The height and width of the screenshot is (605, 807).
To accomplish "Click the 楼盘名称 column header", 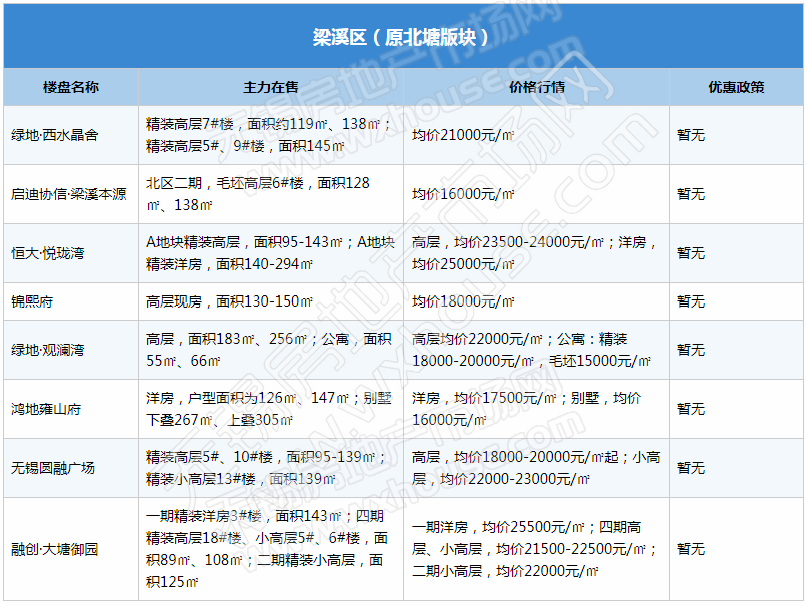I will click(x=71, y=87).
